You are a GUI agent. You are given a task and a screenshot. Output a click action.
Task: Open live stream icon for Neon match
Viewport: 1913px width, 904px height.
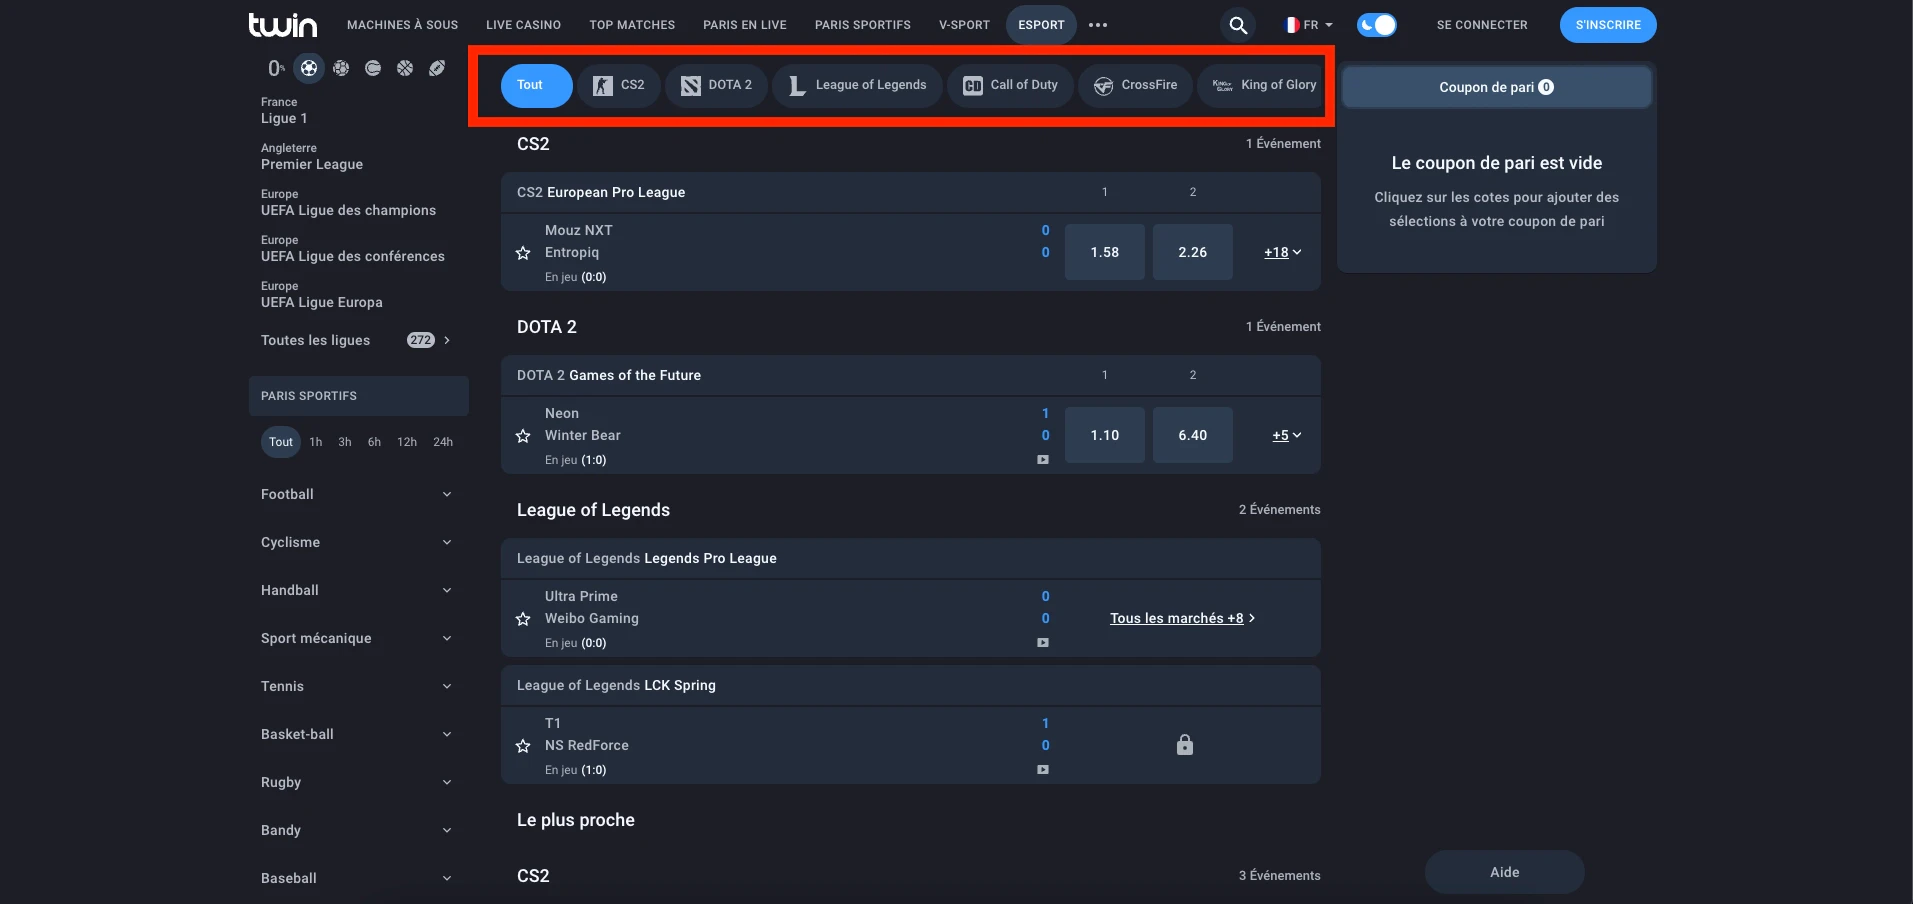[x=1043, y=460]
